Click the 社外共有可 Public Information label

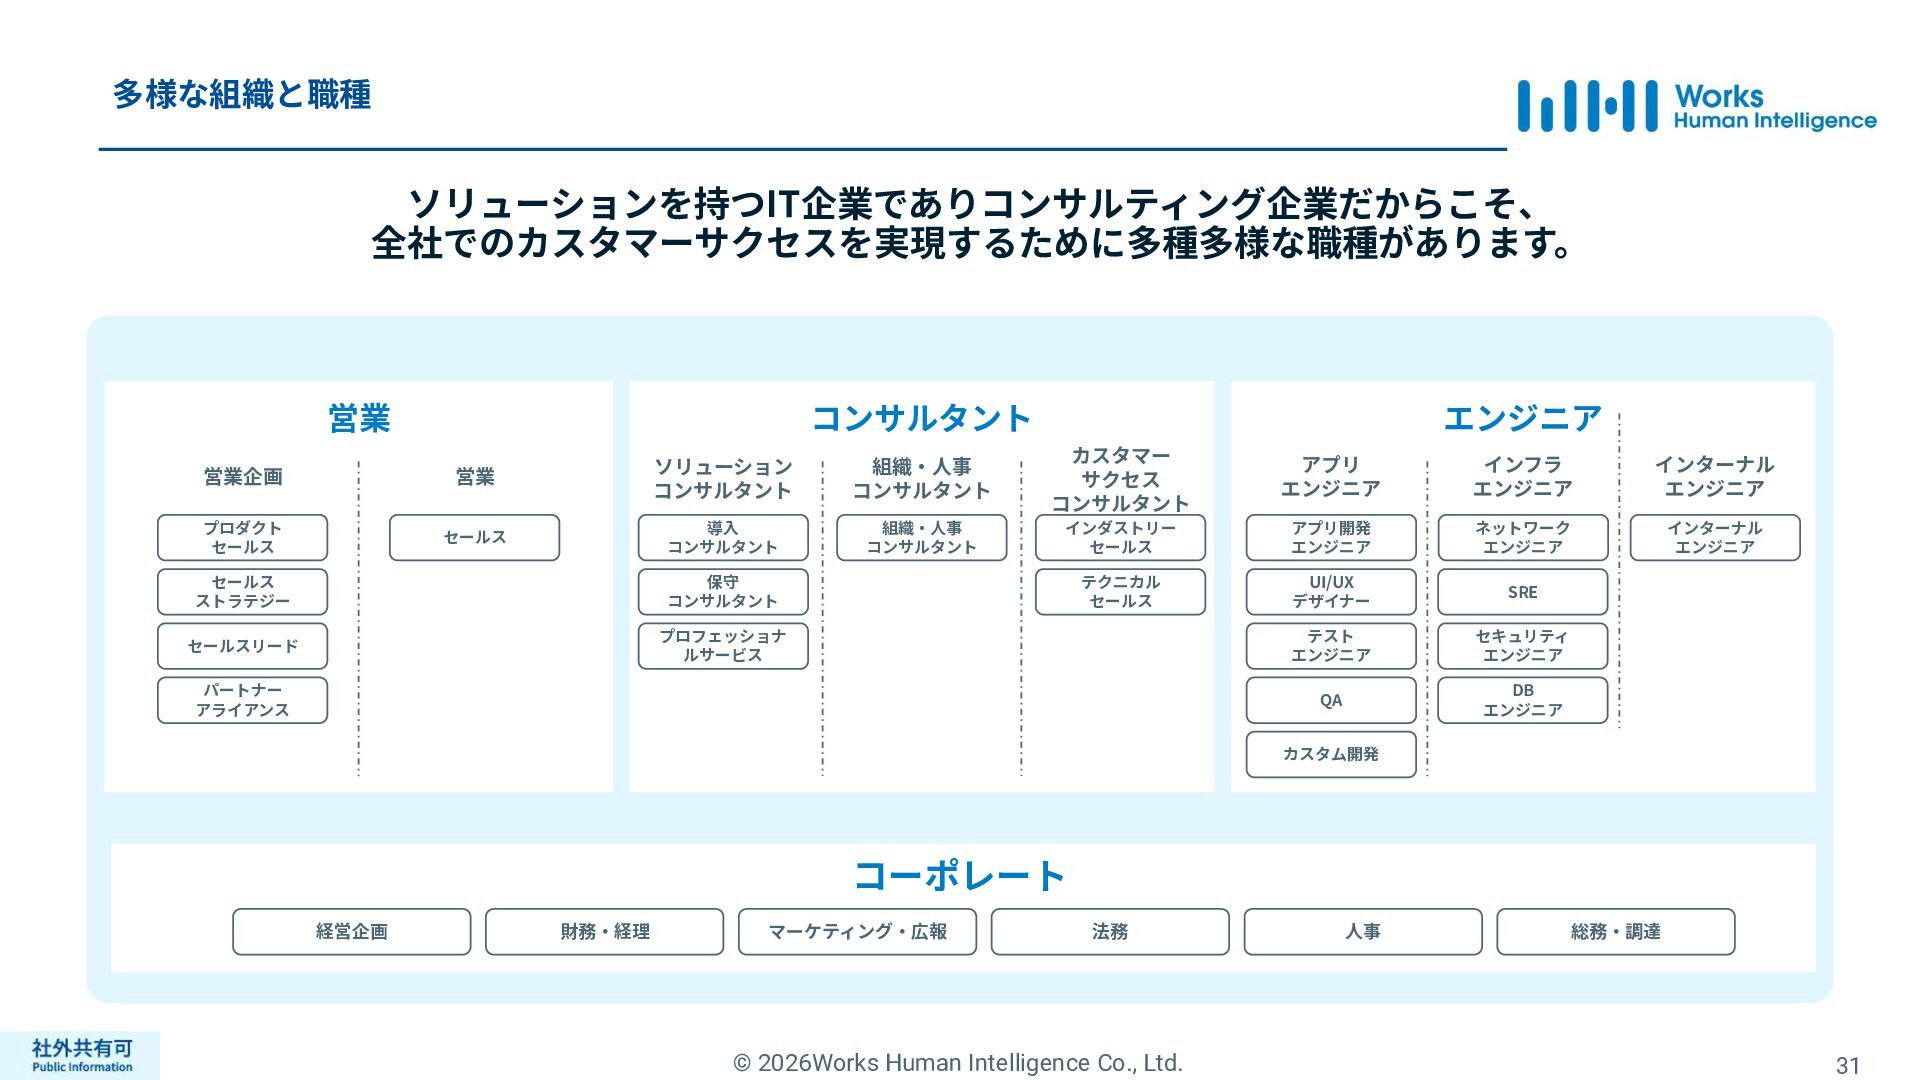(81, 1055)
